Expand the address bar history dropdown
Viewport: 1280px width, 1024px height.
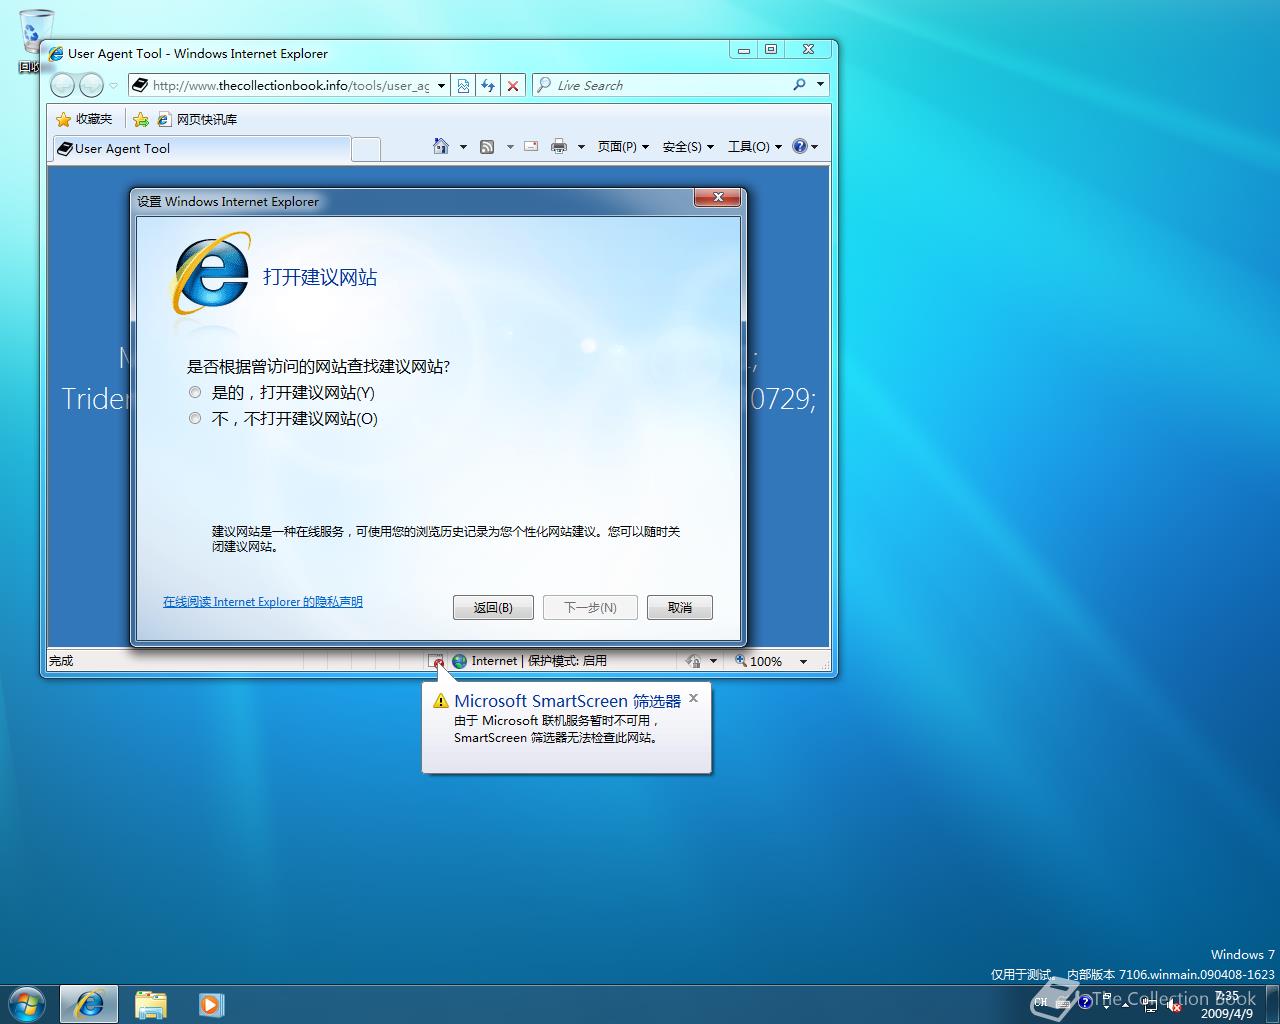click(x=441, y=86)
